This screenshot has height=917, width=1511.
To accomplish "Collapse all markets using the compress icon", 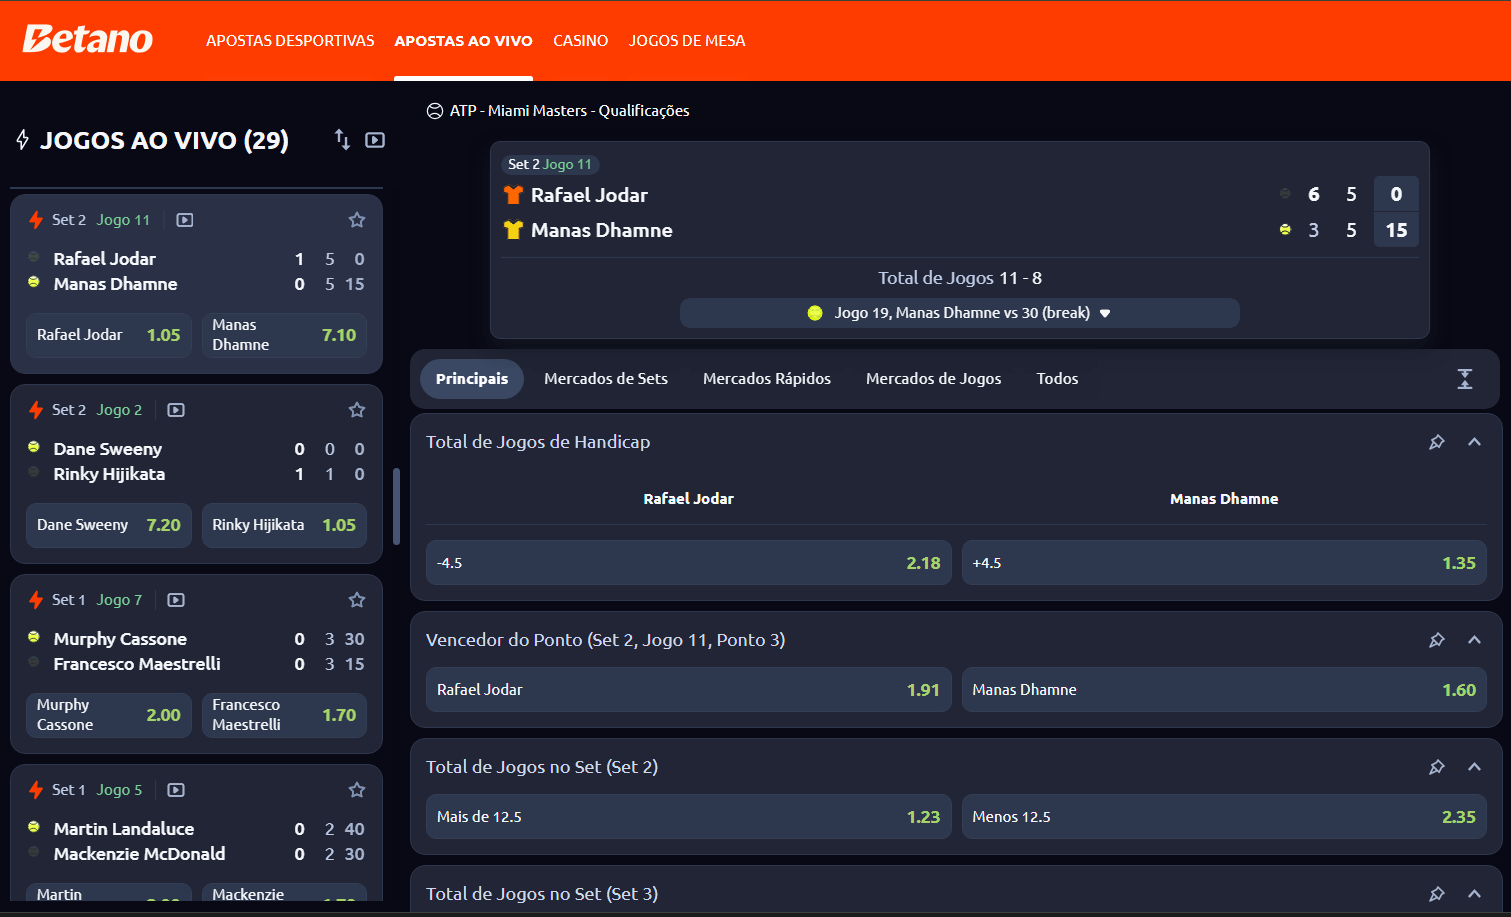I will 1465,379.
